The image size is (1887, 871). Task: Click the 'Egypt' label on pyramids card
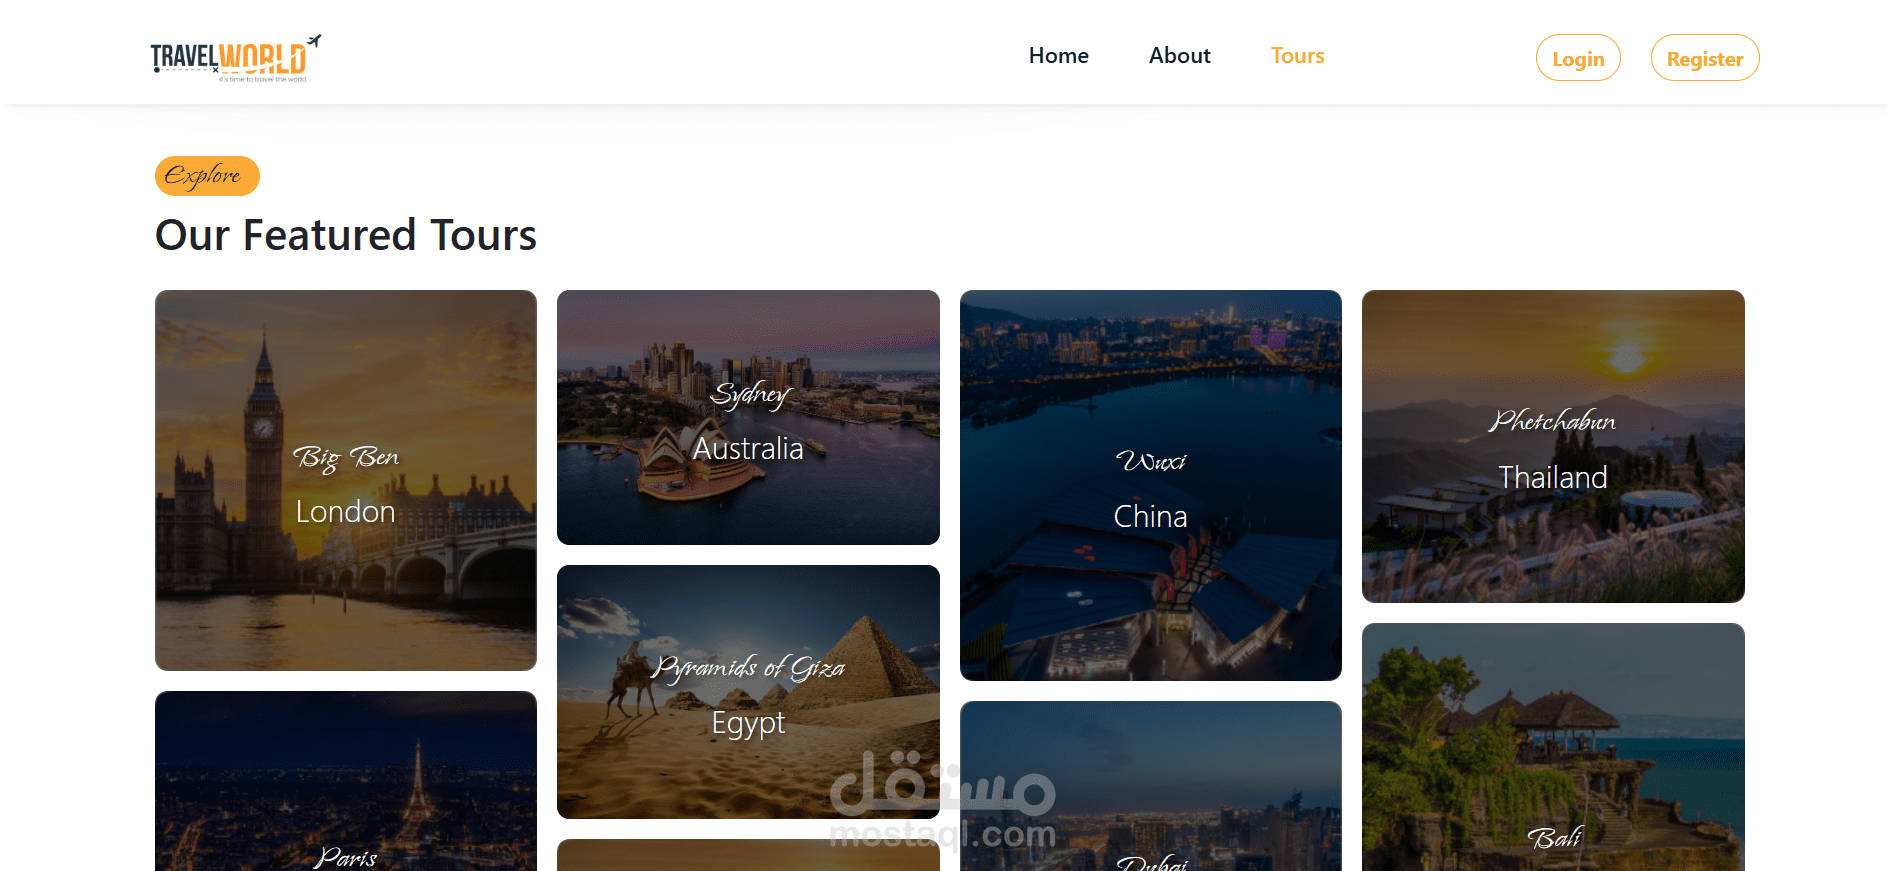(x=748, y=723)
